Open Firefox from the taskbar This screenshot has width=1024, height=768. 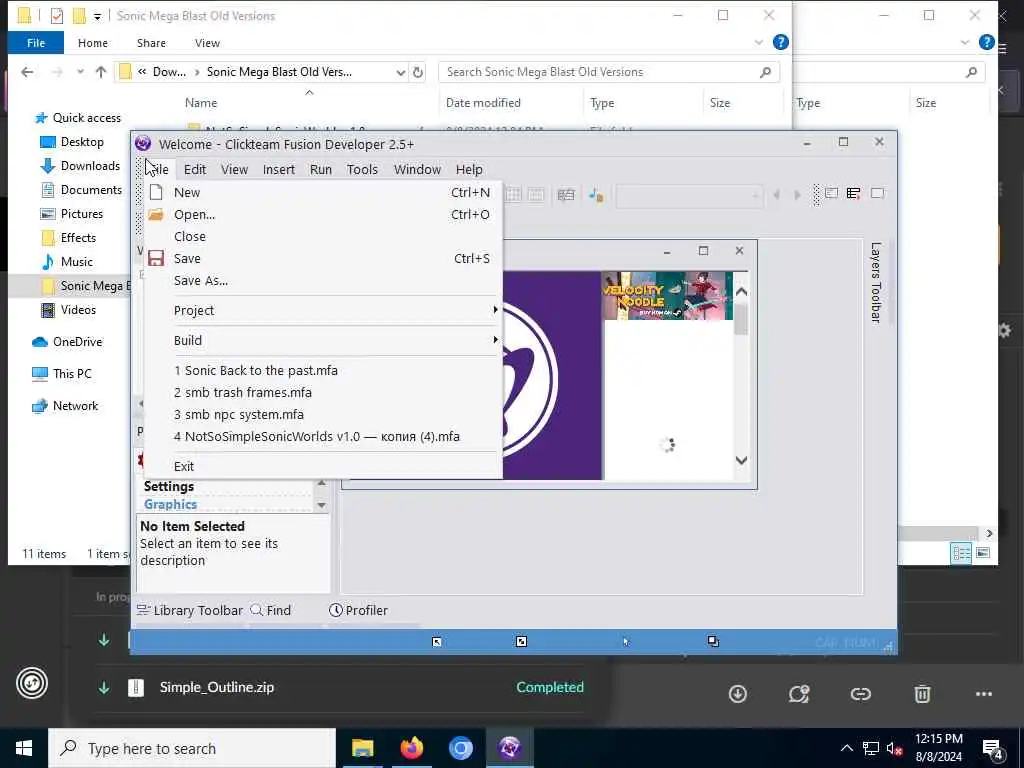tap(411, 748)
